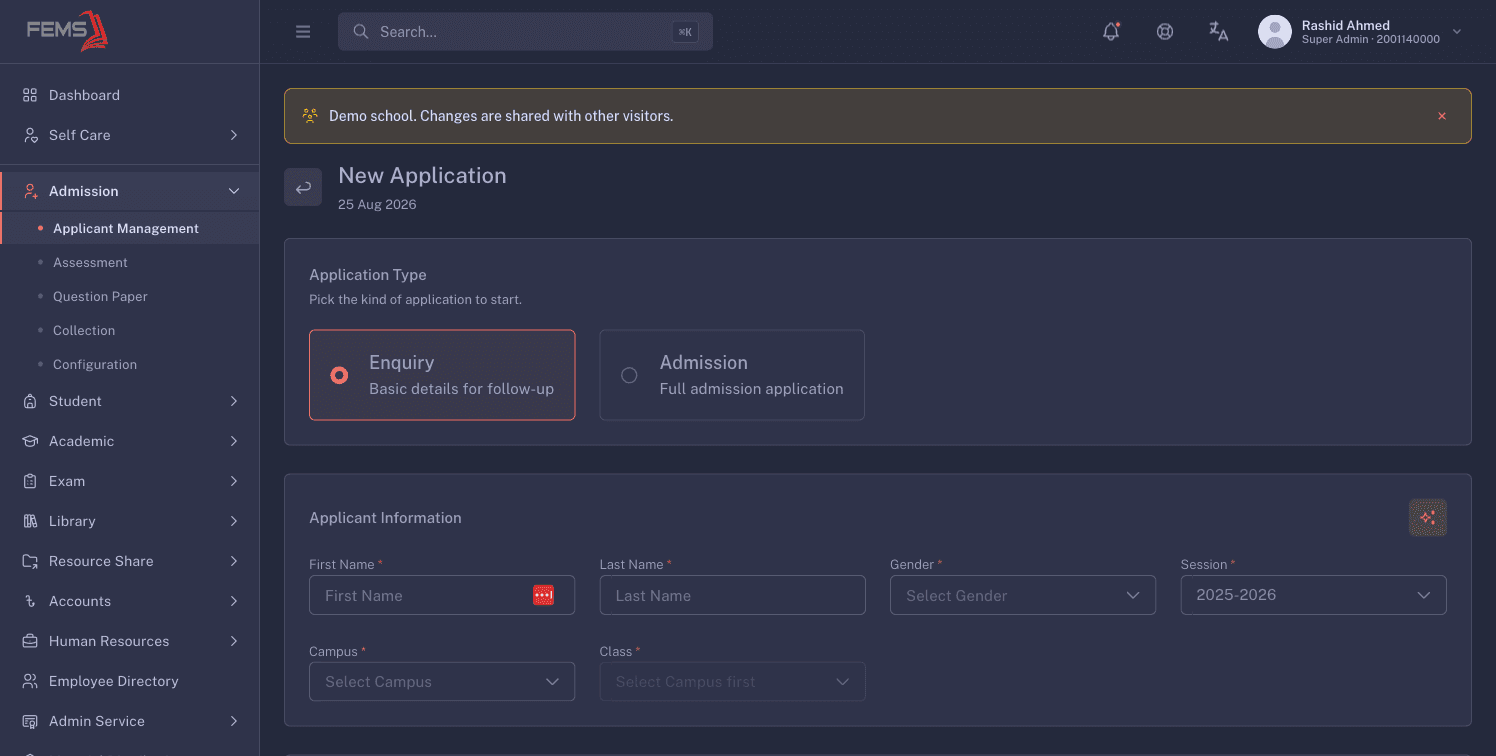Toggle the sidebar hamburger menu

click(x=303, y=32)
